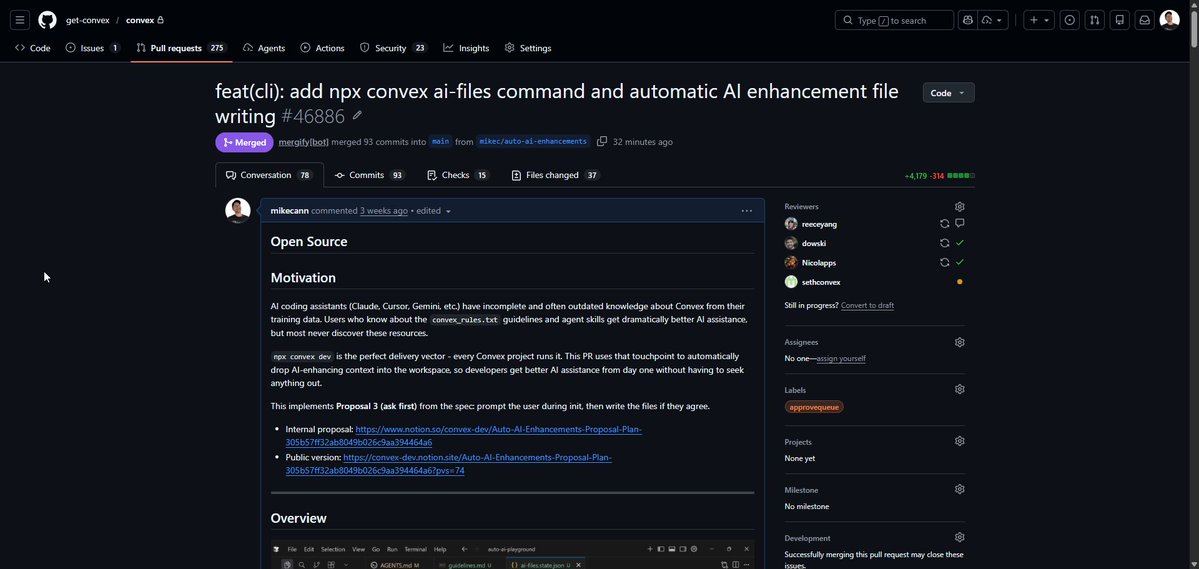Re-request review from reeceyang

point(944,223)
